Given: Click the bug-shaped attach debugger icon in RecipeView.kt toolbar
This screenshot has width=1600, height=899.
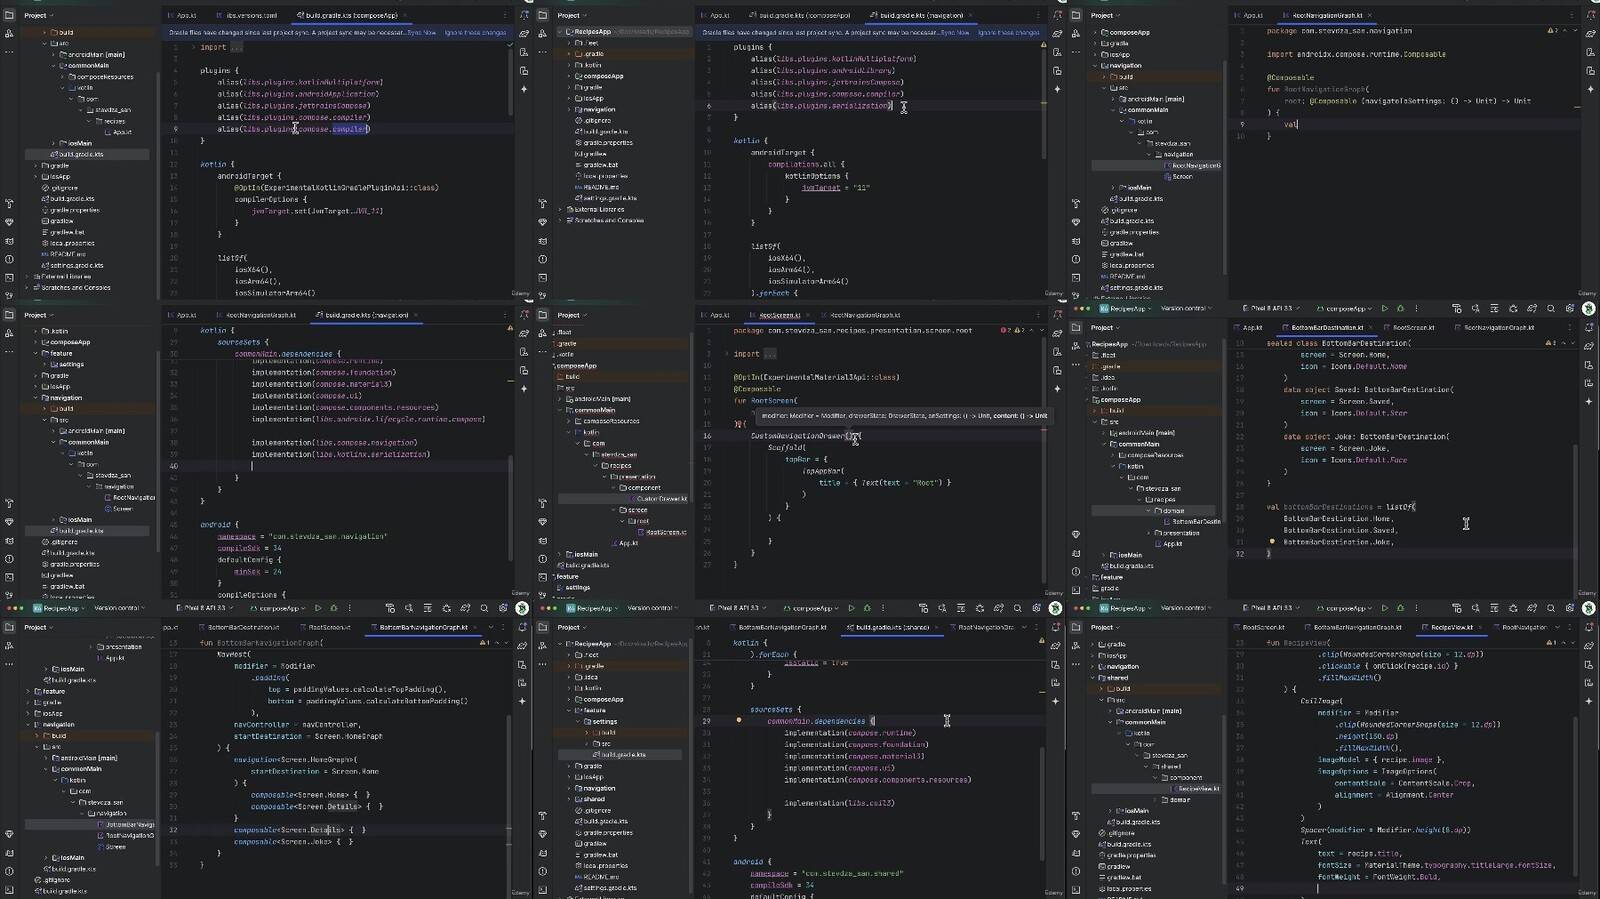Looking at the screenshot, I should (x=1513, y=608).
